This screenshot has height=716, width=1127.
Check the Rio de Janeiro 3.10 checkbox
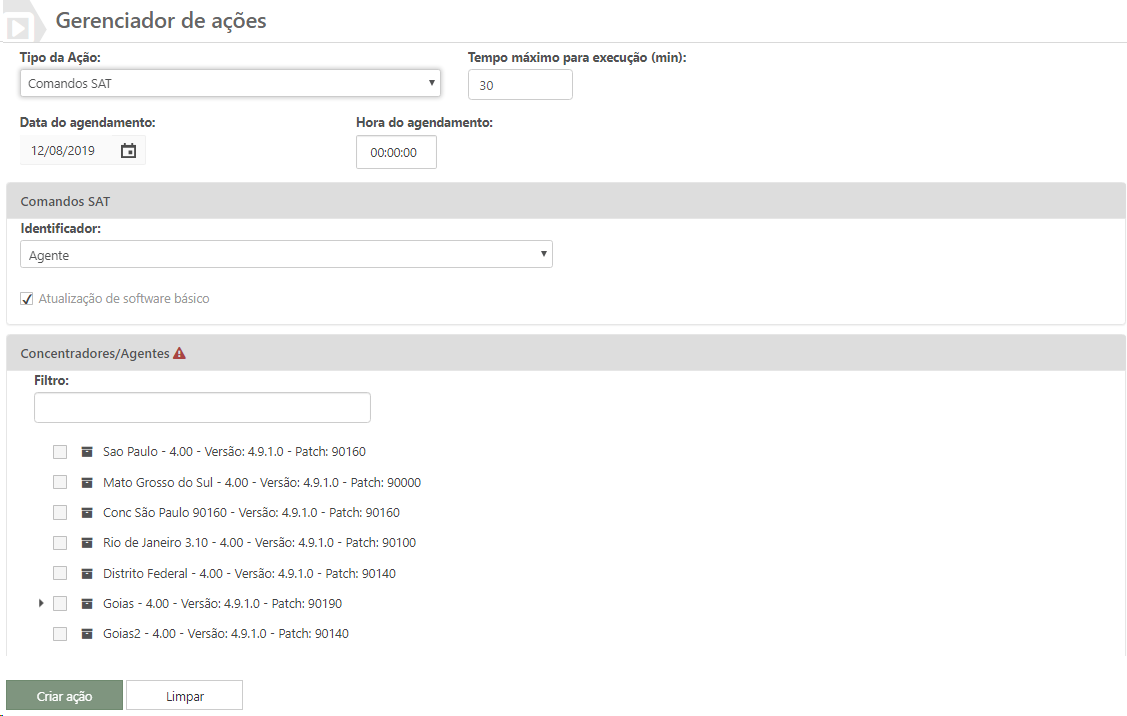click(60, 543)
